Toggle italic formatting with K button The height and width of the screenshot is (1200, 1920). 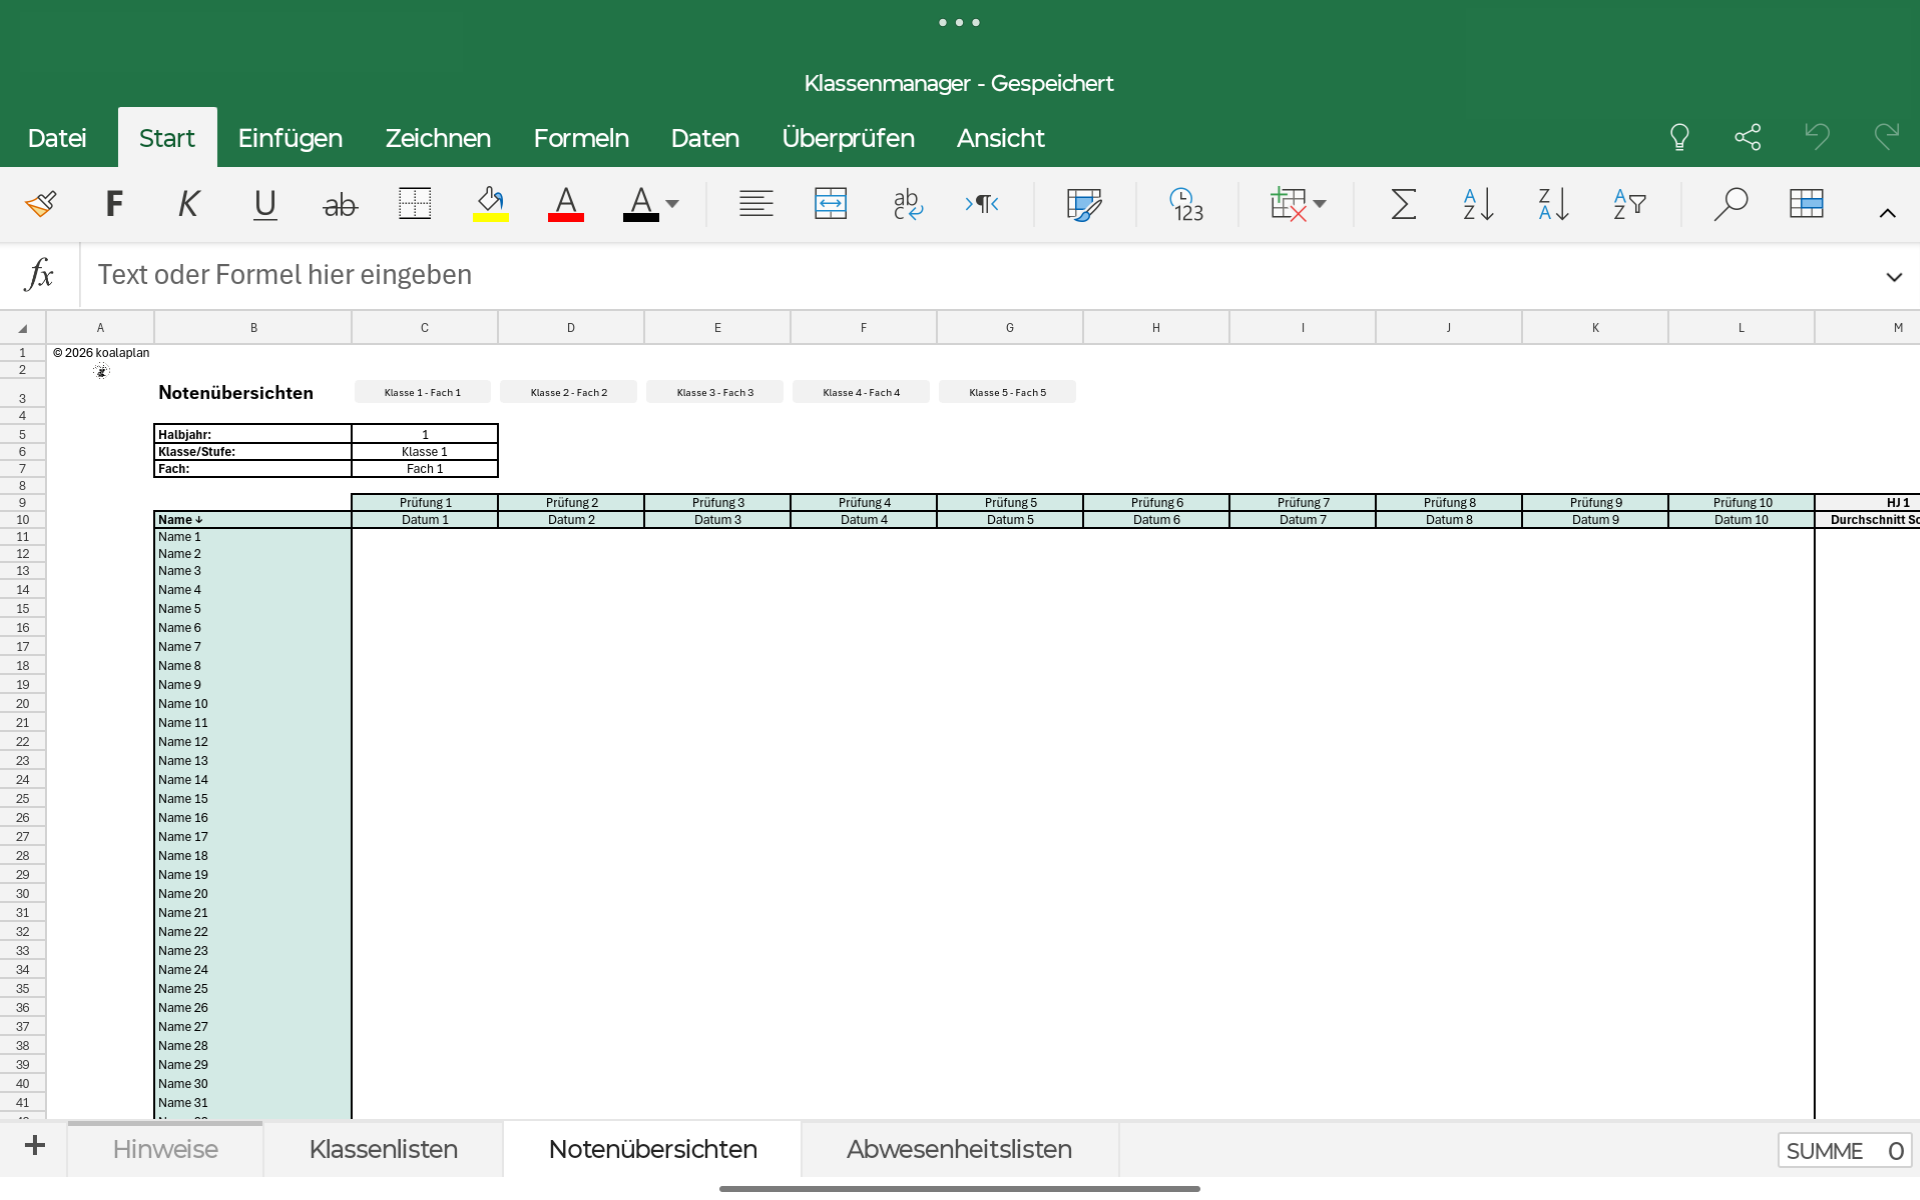click(x=188, y=204)
